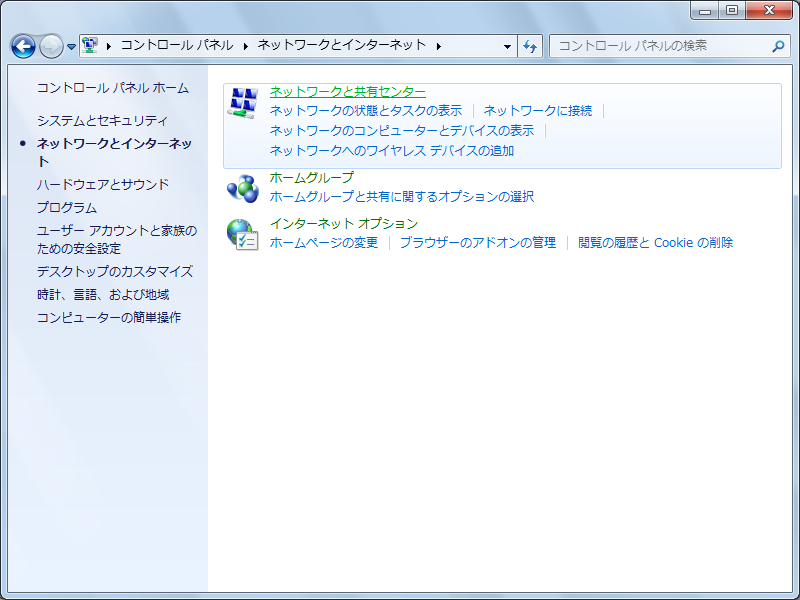Open コンピューターの簡単操作 in sidebar
The image size is (800, 600).
tap(109, 318)
